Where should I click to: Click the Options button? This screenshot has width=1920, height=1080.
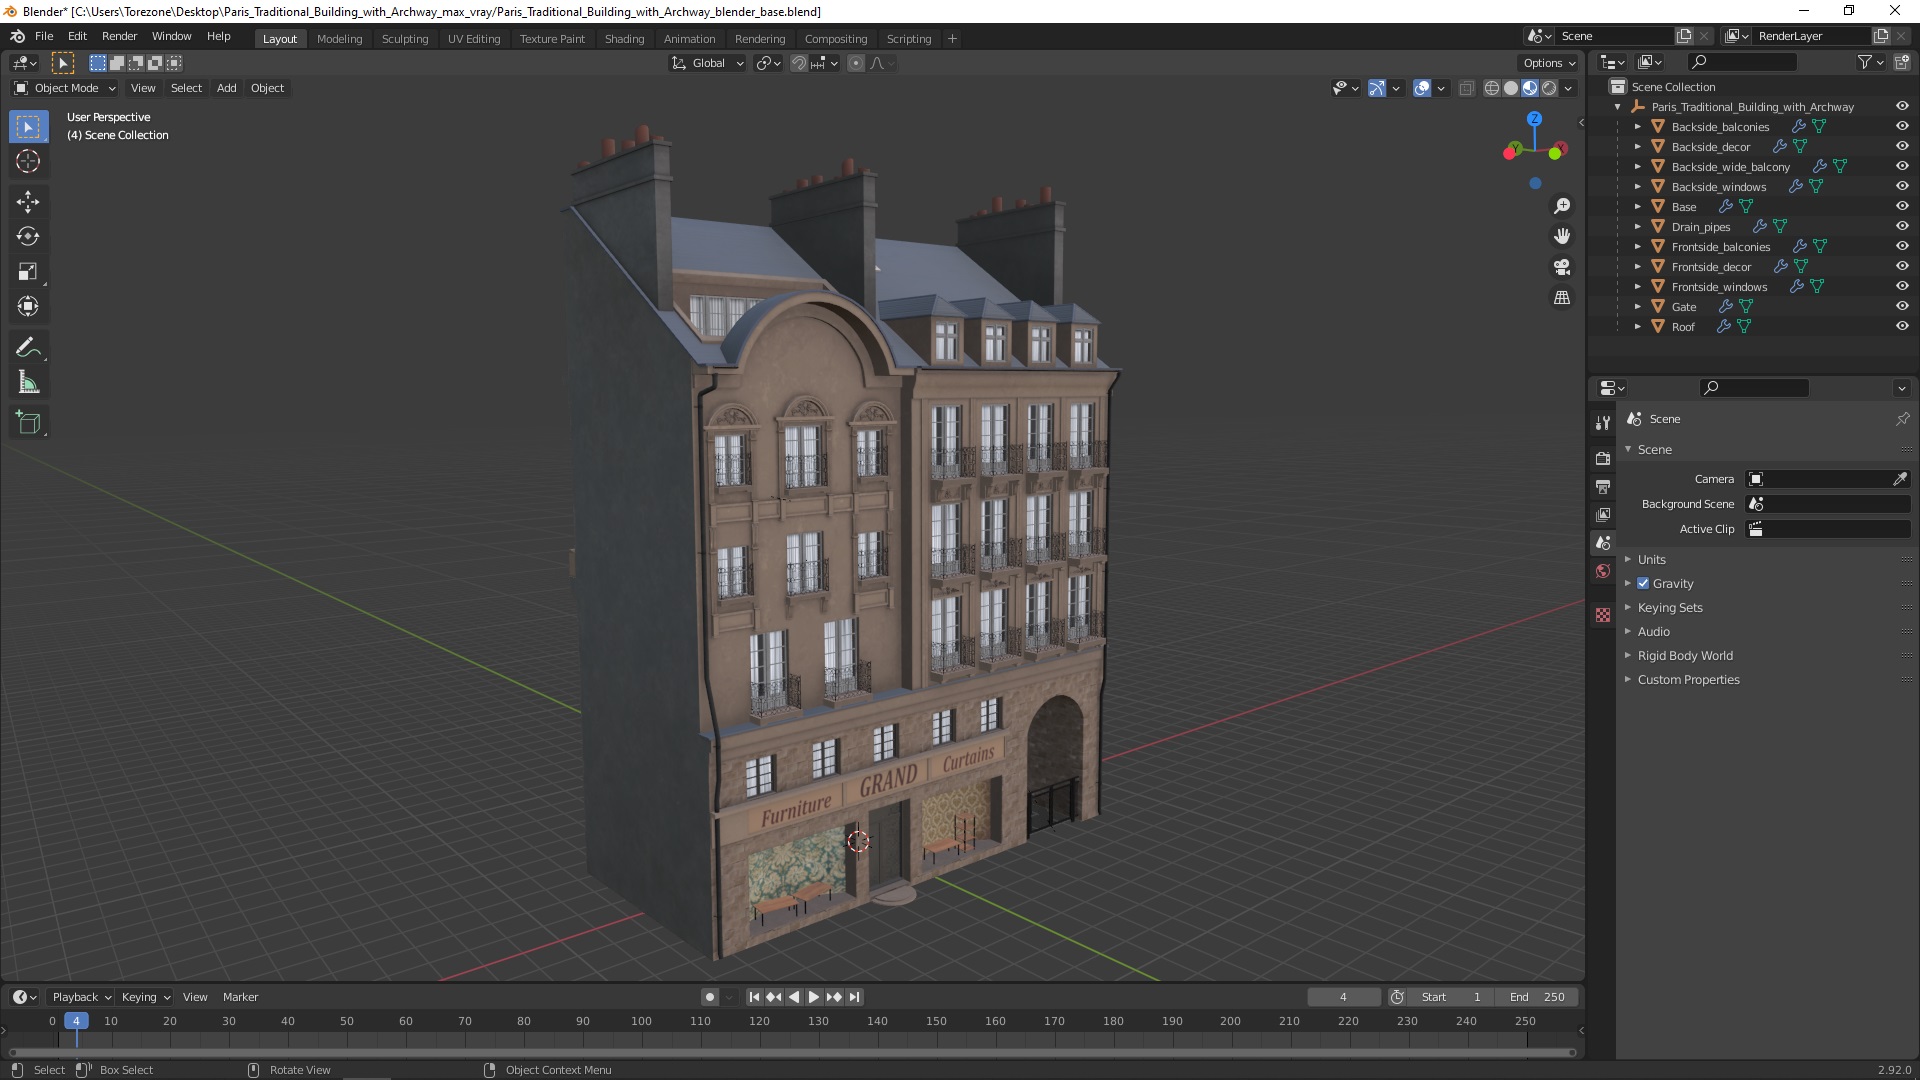[1548, 63]
